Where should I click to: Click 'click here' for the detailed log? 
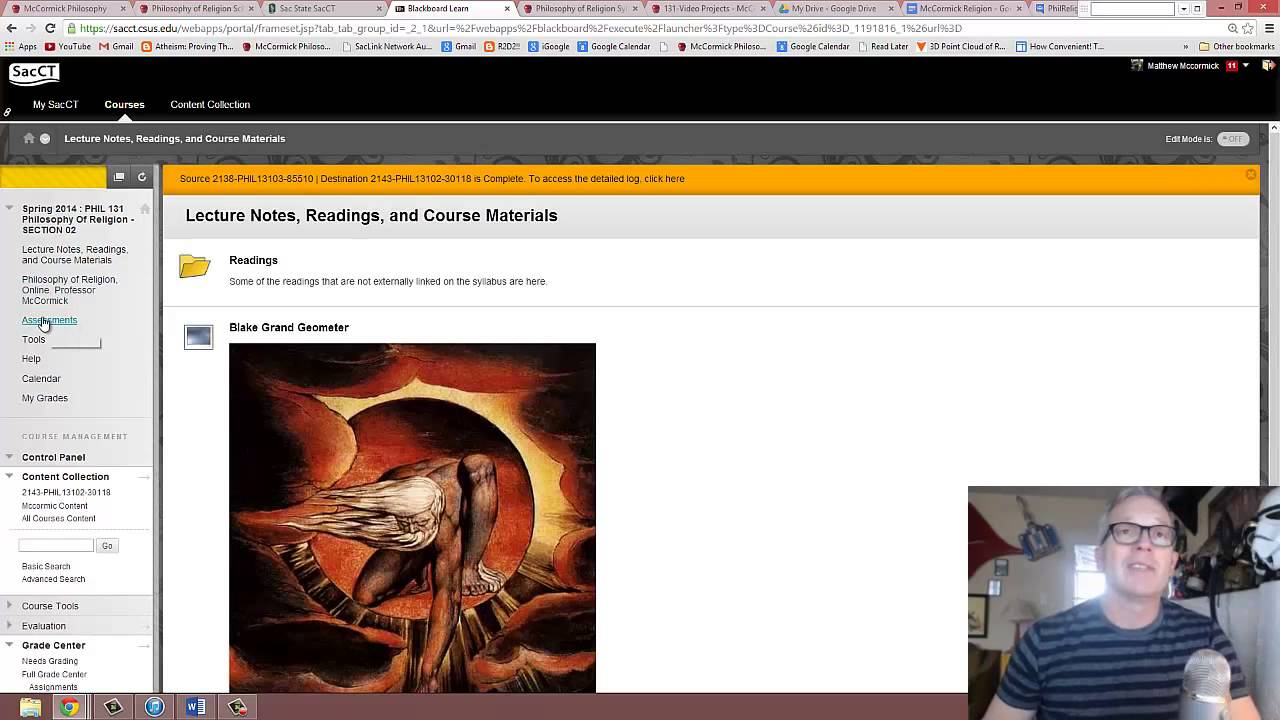point(664,179)
